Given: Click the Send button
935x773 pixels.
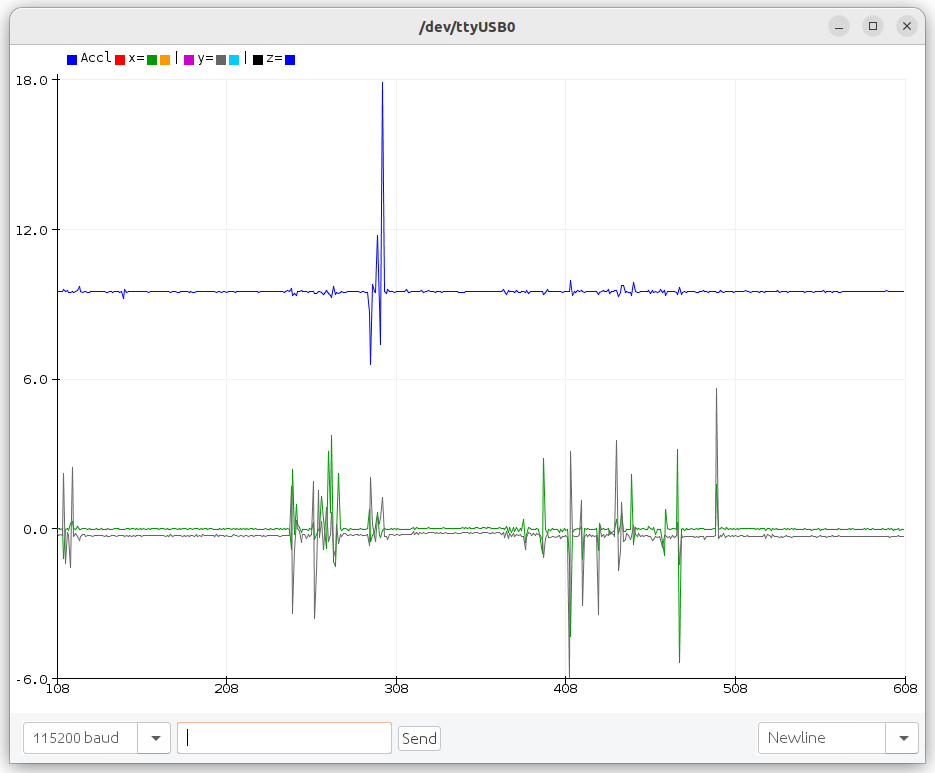Looking at the screenshot, I should tap(419, 738).
